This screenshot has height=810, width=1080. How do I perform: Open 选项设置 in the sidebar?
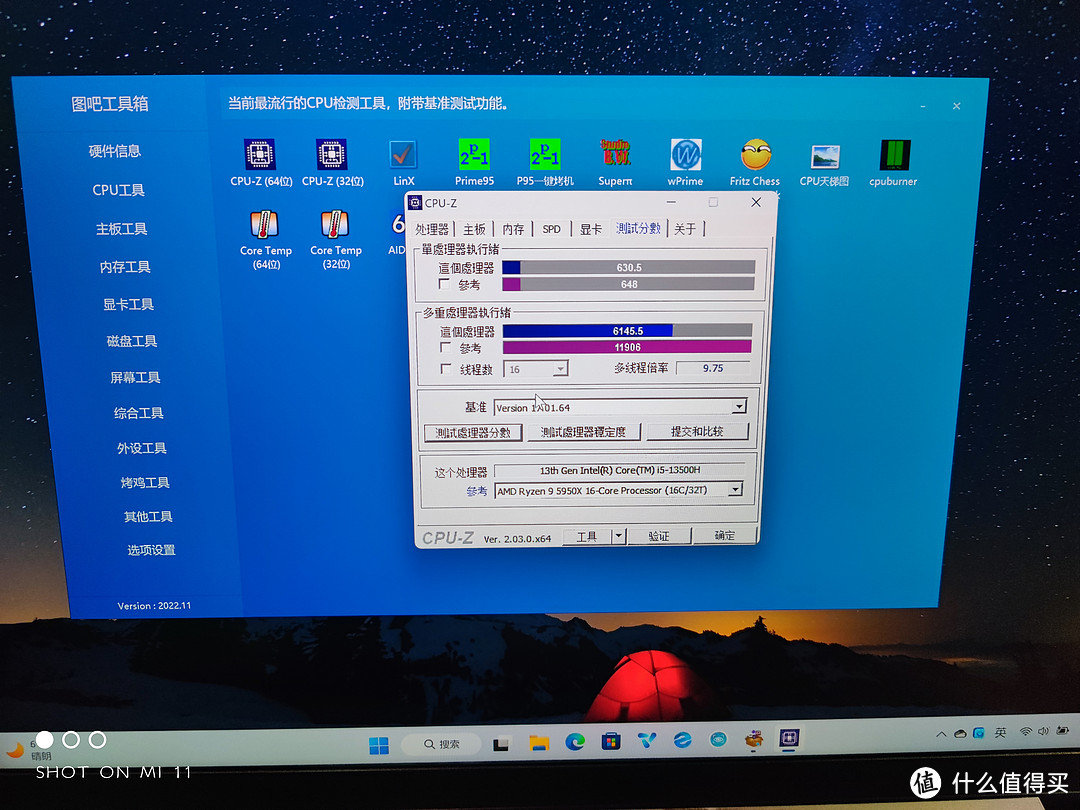tap(152, 550)
